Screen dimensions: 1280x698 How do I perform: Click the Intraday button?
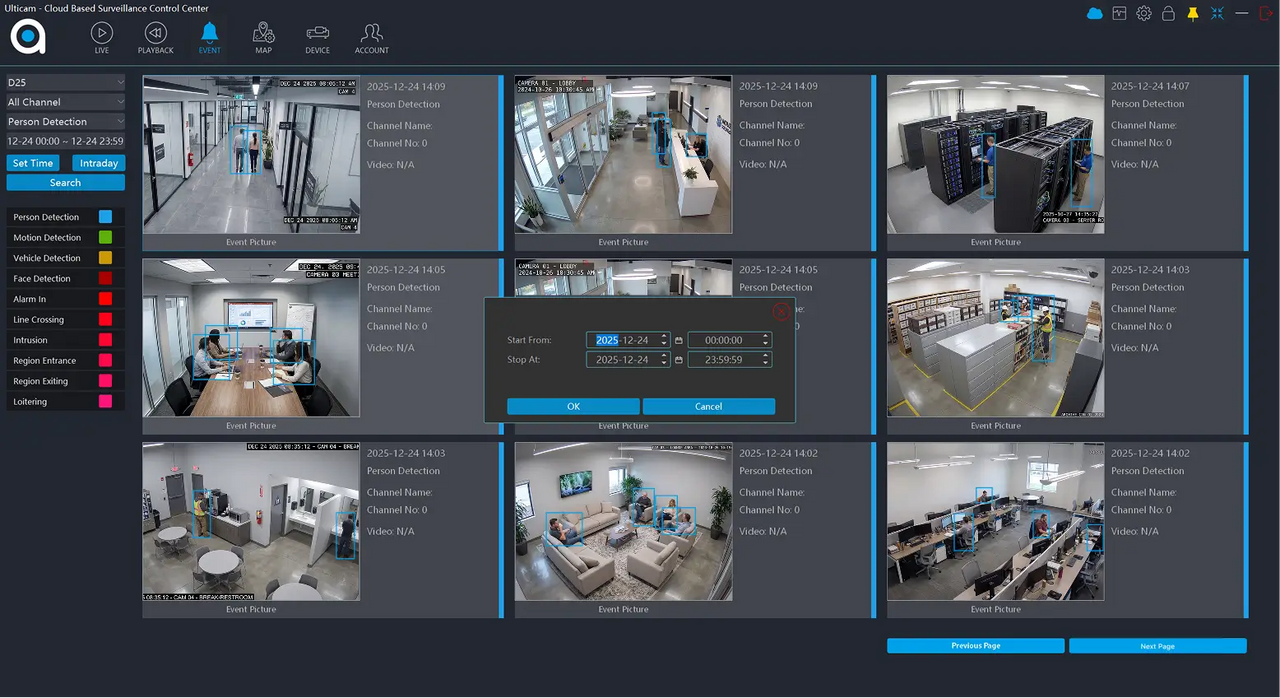pyautogui.click(x=98, y=163)
